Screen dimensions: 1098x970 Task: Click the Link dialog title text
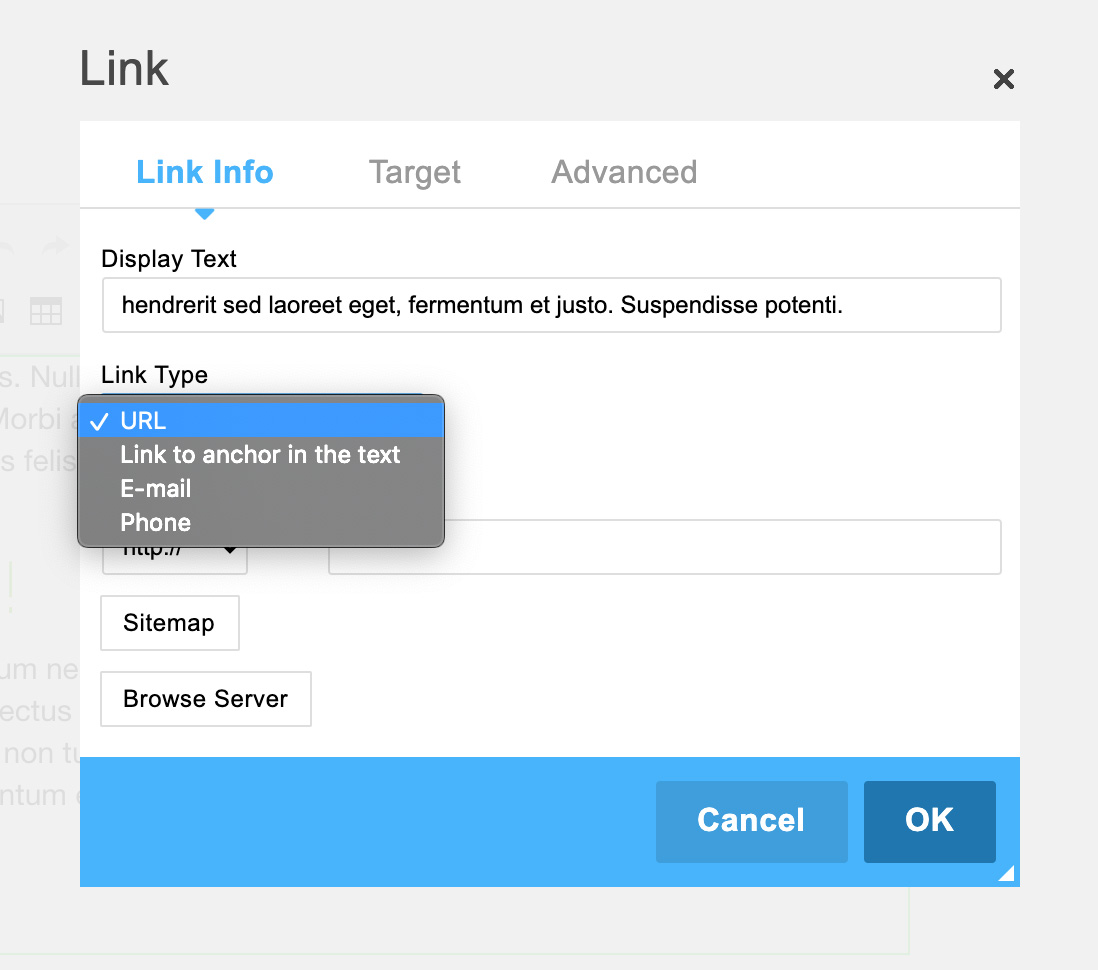124,69
